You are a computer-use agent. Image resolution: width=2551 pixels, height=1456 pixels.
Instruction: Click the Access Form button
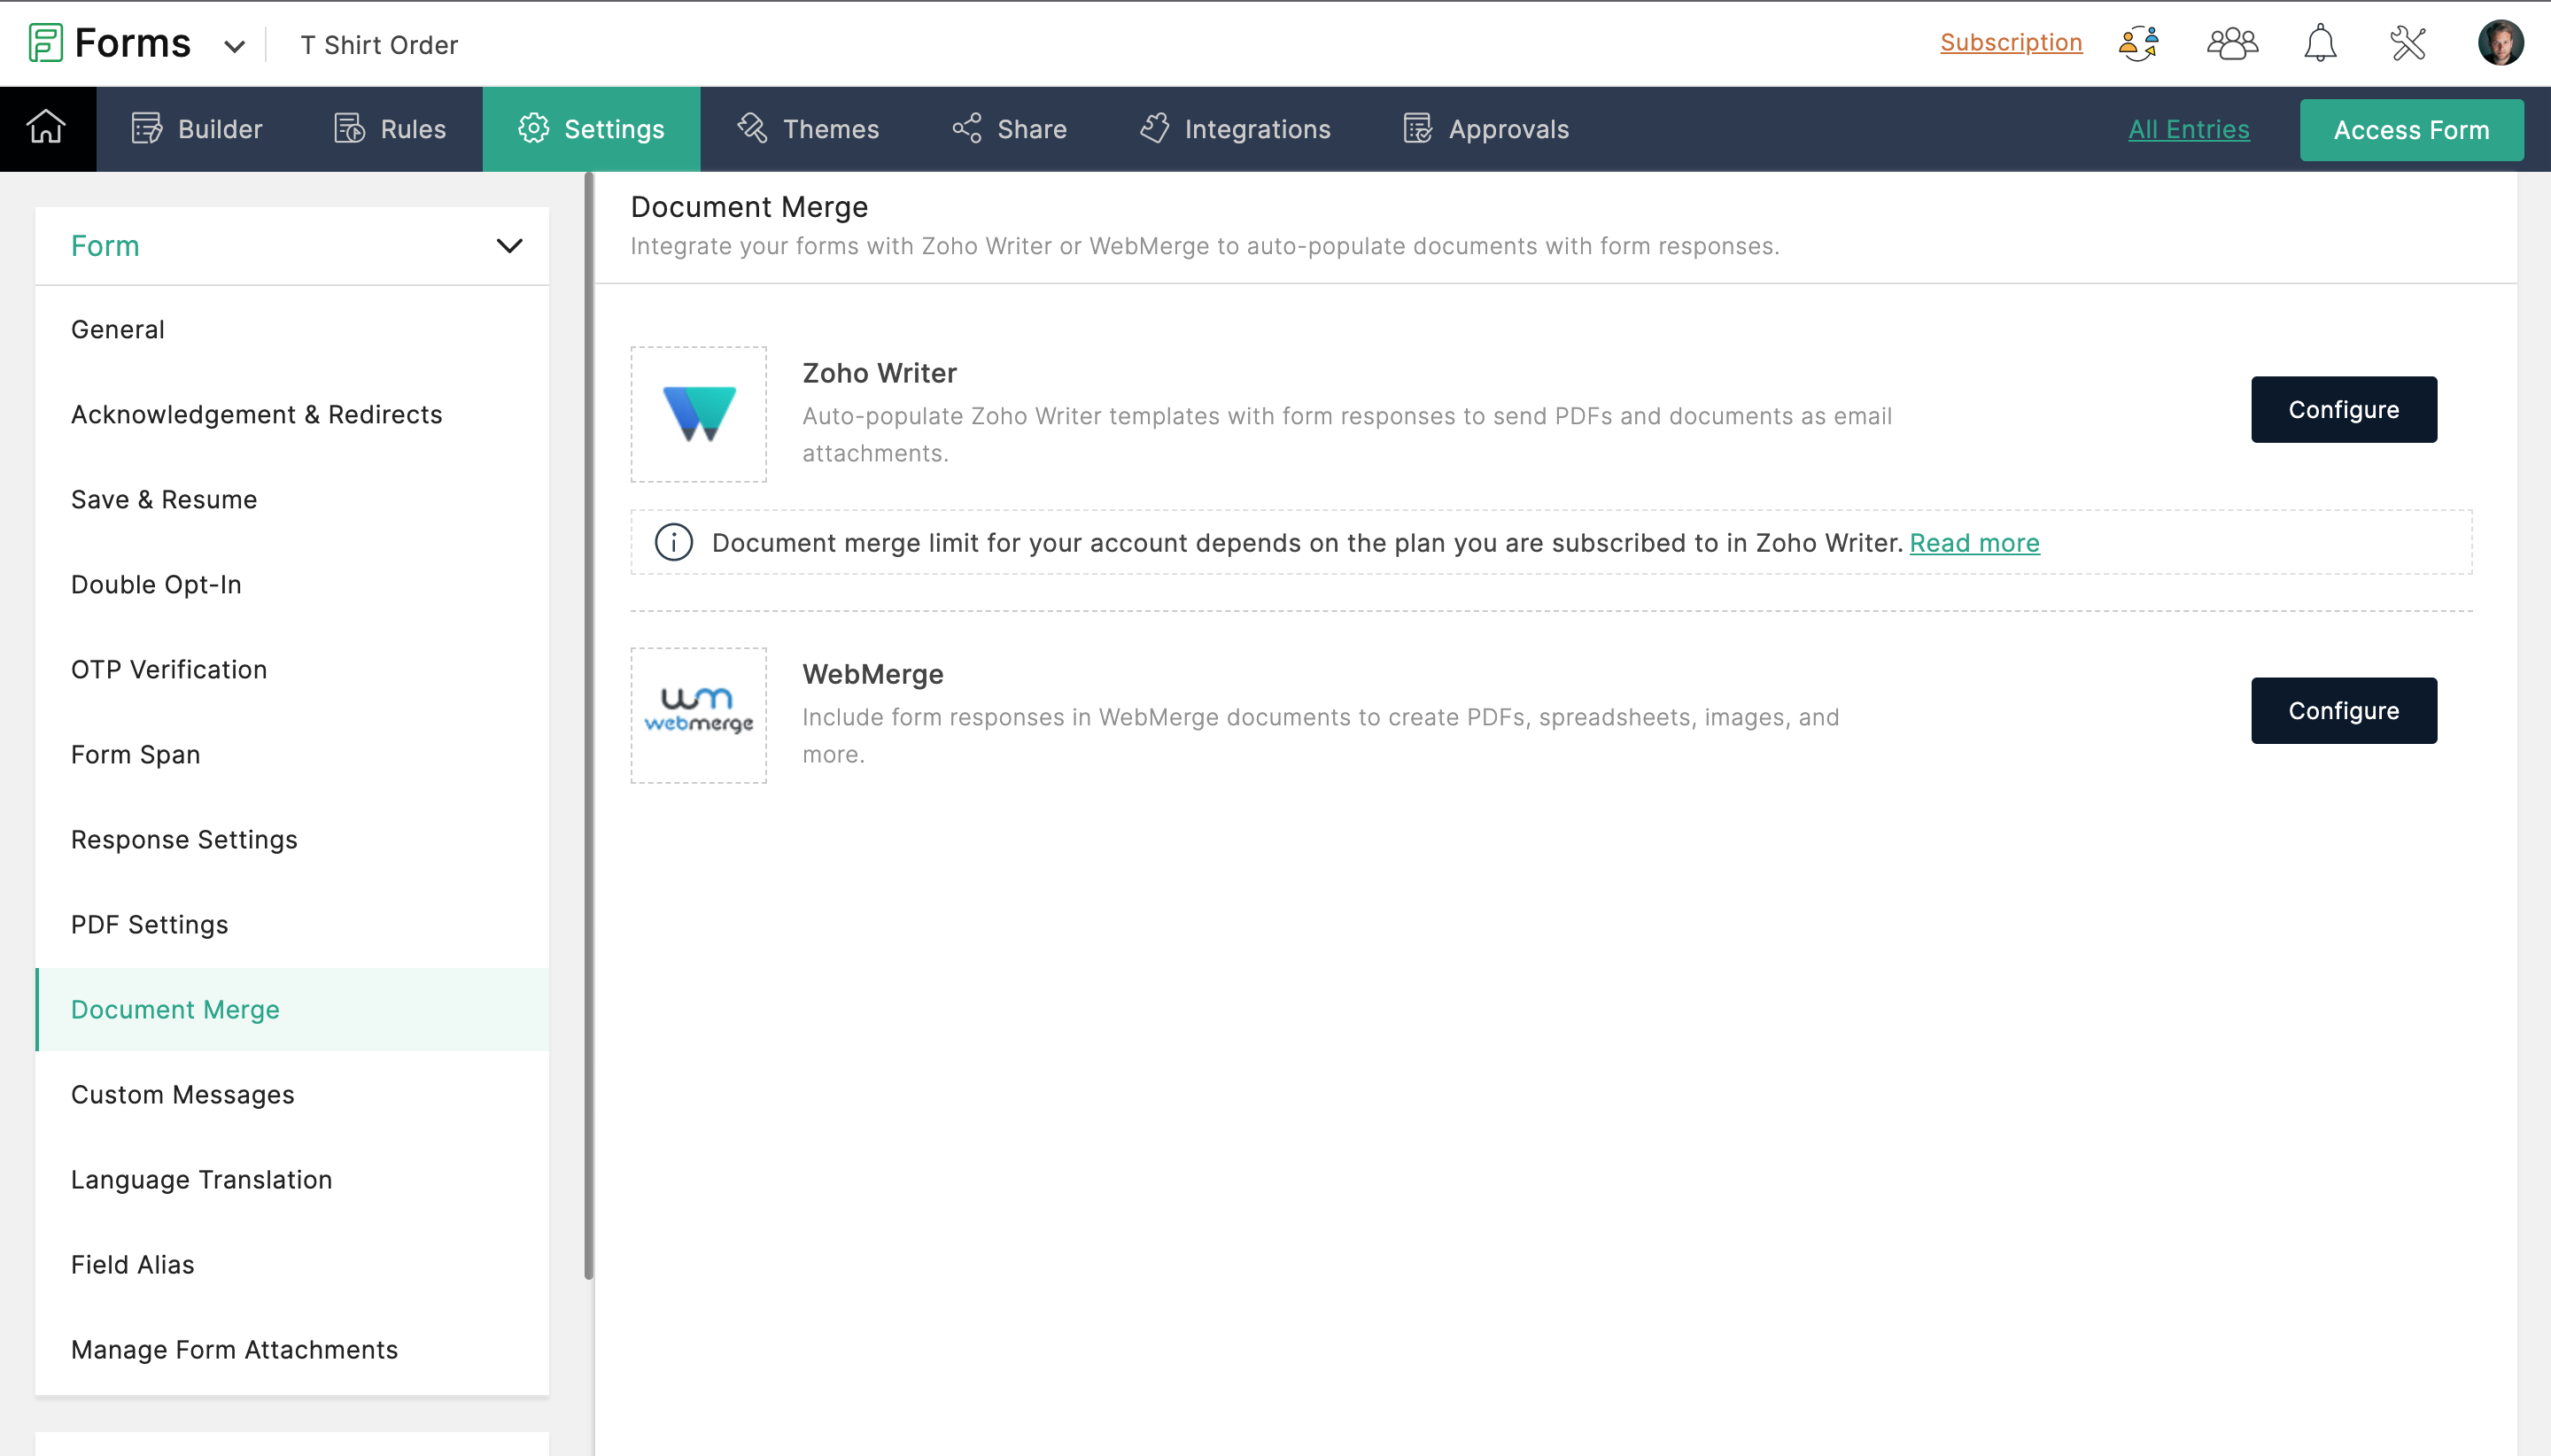coord(2411,129)
